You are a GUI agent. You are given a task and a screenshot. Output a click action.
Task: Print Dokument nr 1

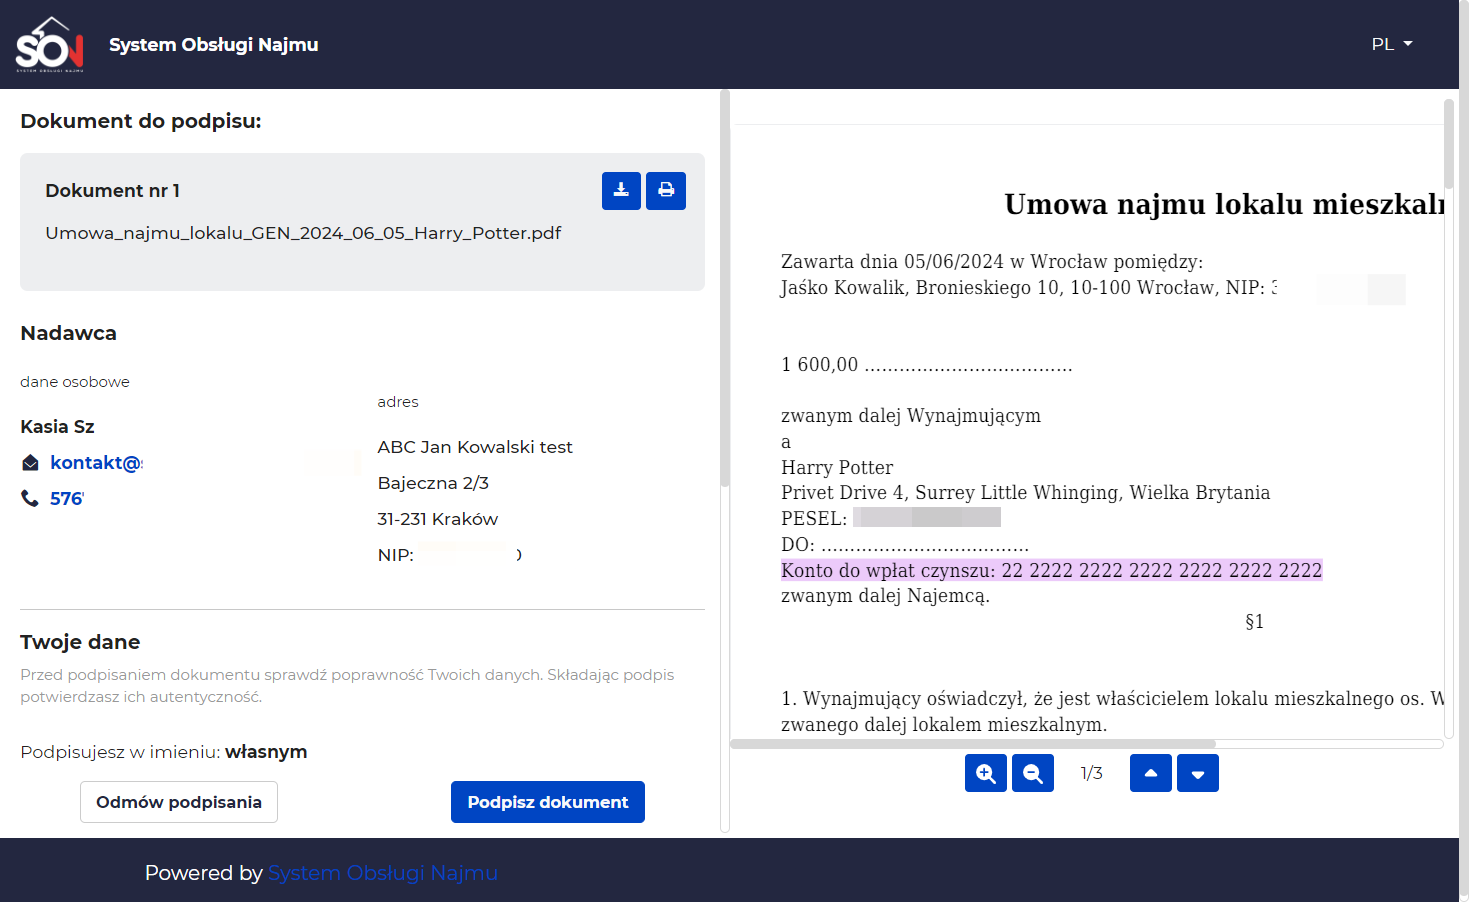click(x=666, y=191)
